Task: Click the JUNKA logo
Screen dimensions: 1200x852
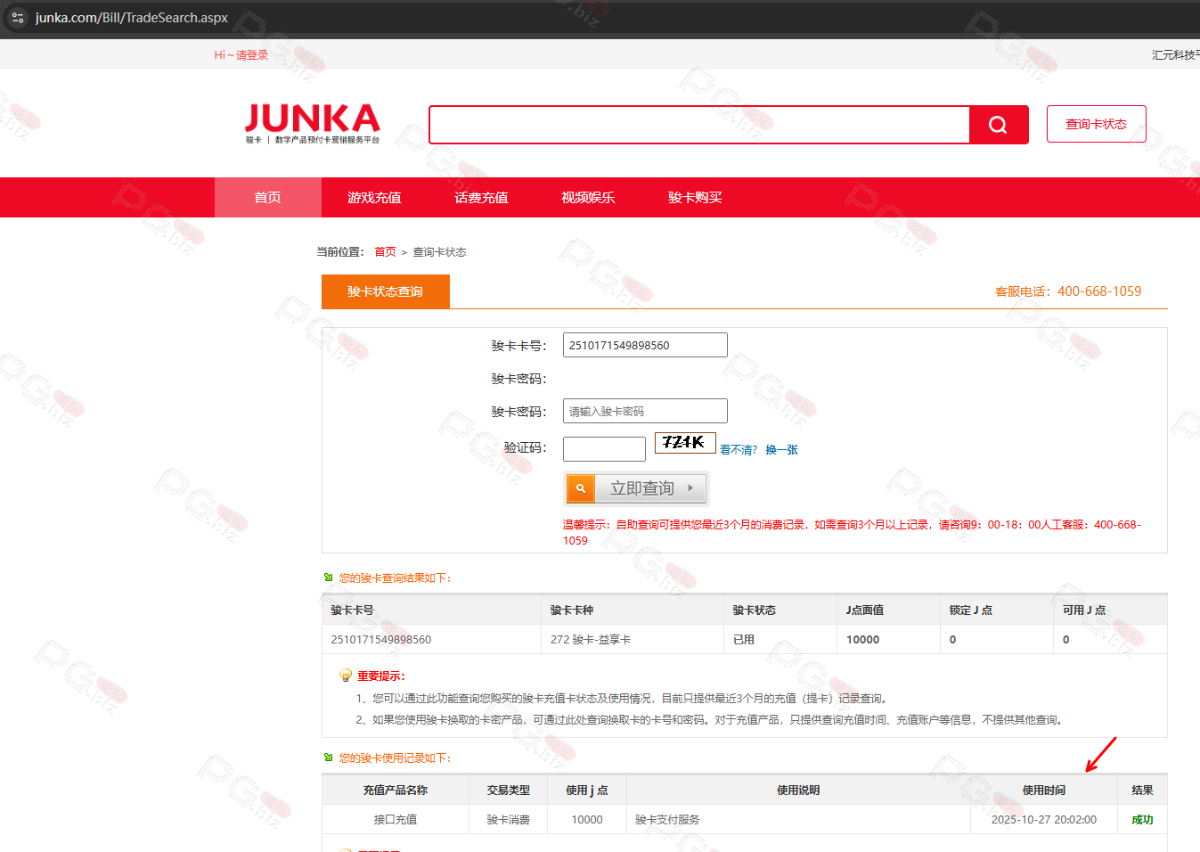Action: point(312,124)
